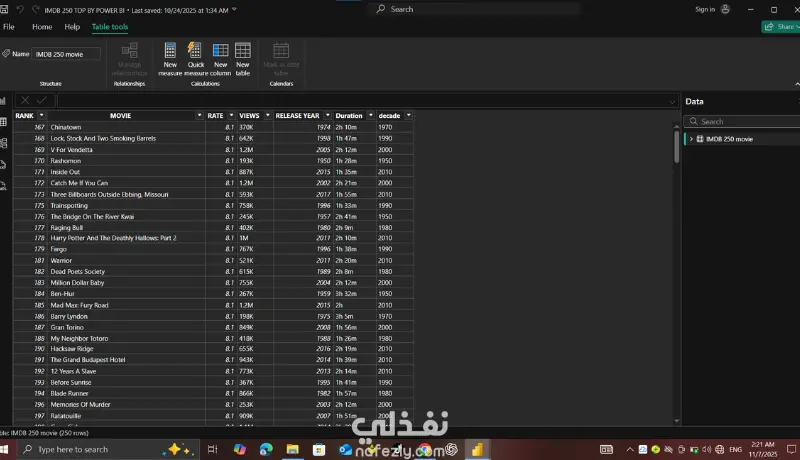
Task: Click the account avatar next to Sign in
Action: coord(726,9)
